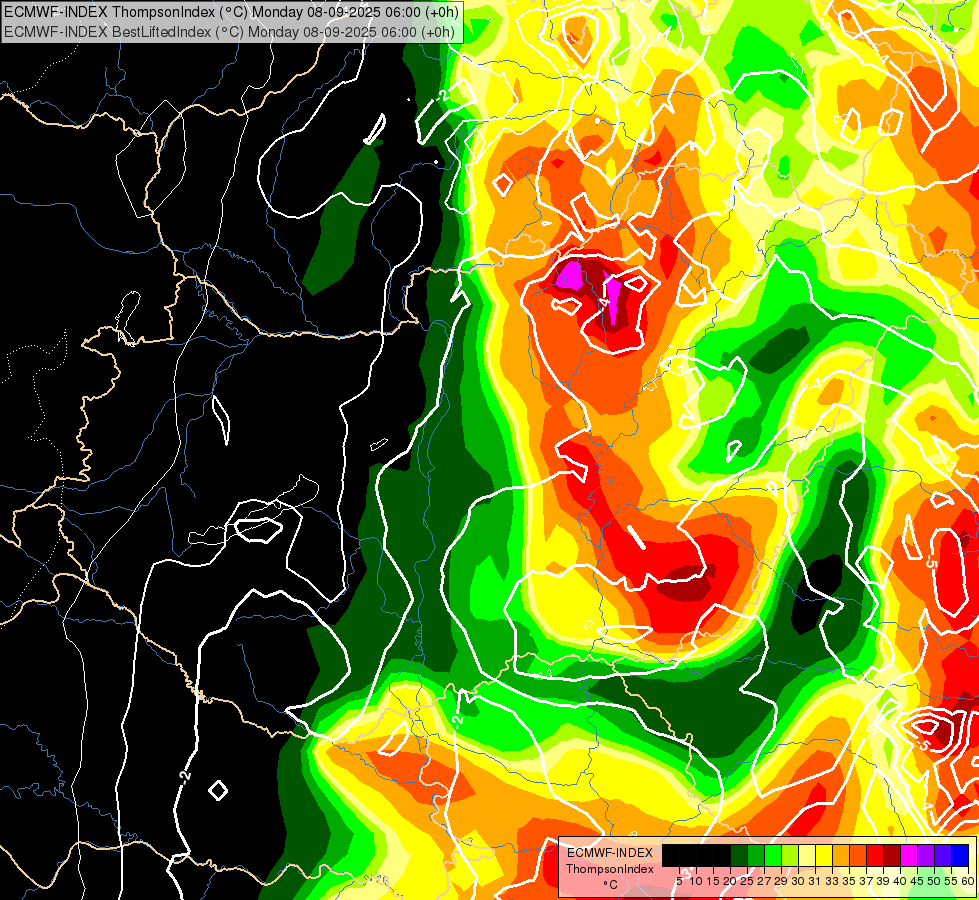Click legend tick value '30'

pyautogui.click(x=799, y=881)
